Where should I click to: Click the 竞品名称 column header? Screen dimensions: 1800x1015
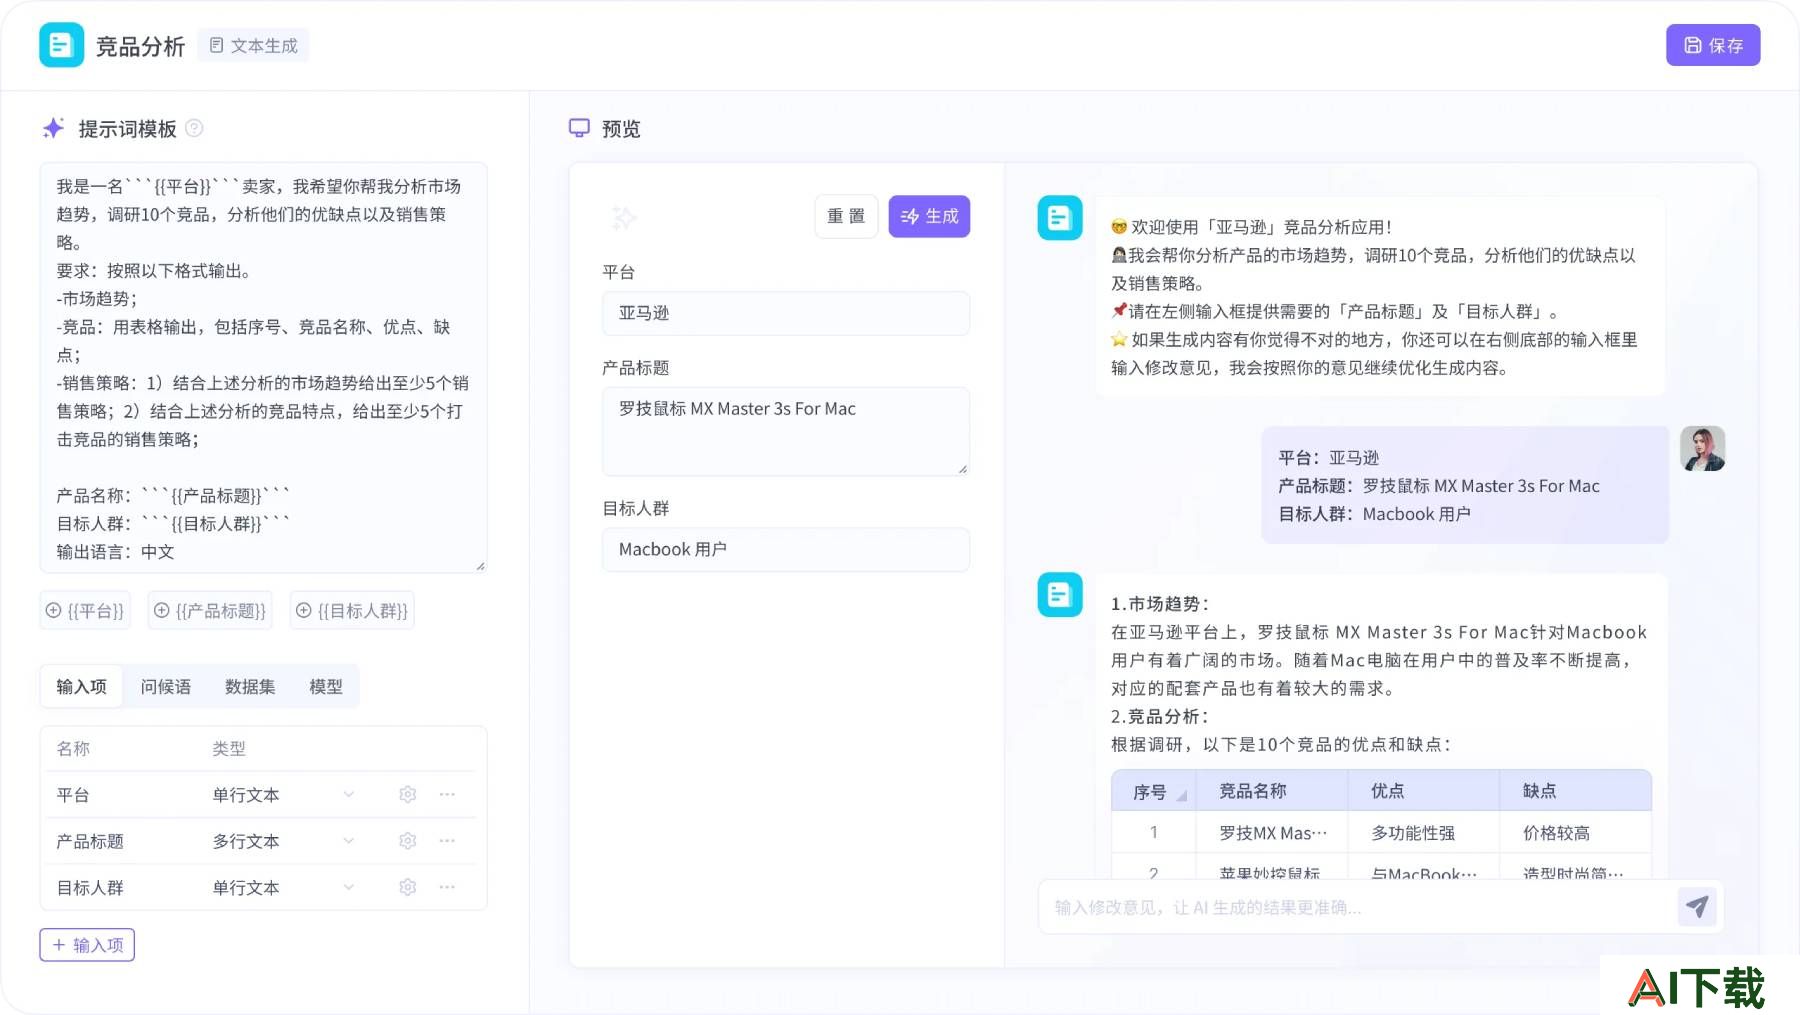coord(1272,791)
